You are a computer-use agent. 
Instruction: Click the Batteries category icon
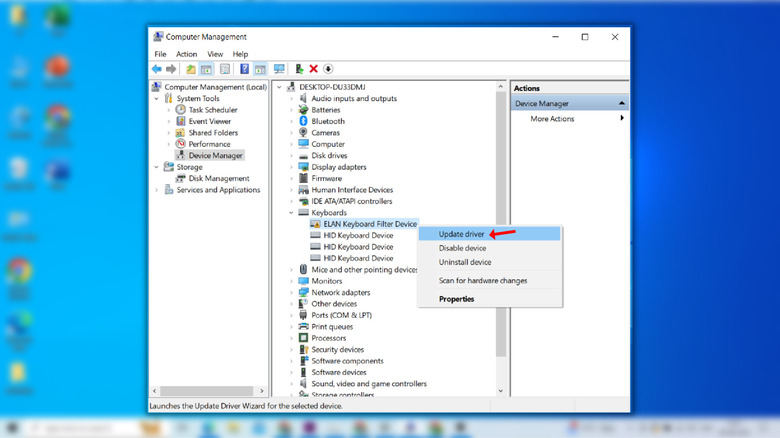[x=303, y=110]
